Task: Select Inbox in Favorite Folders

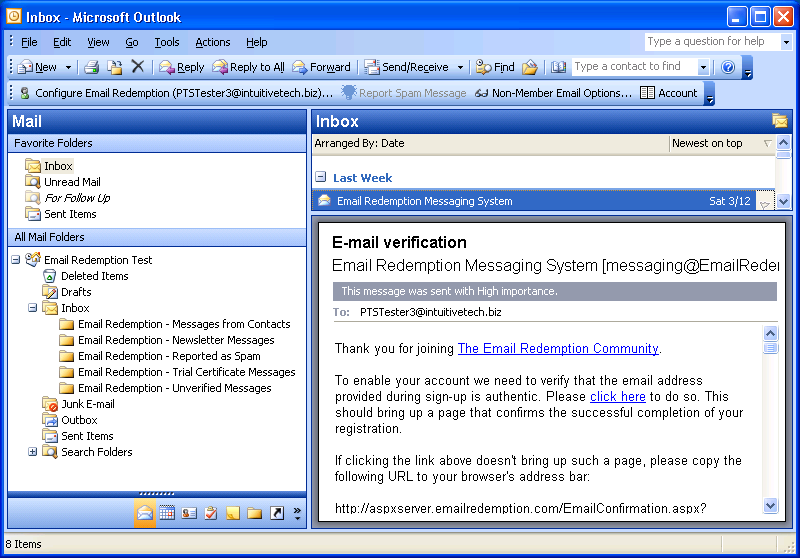Action: click(58, 166)
